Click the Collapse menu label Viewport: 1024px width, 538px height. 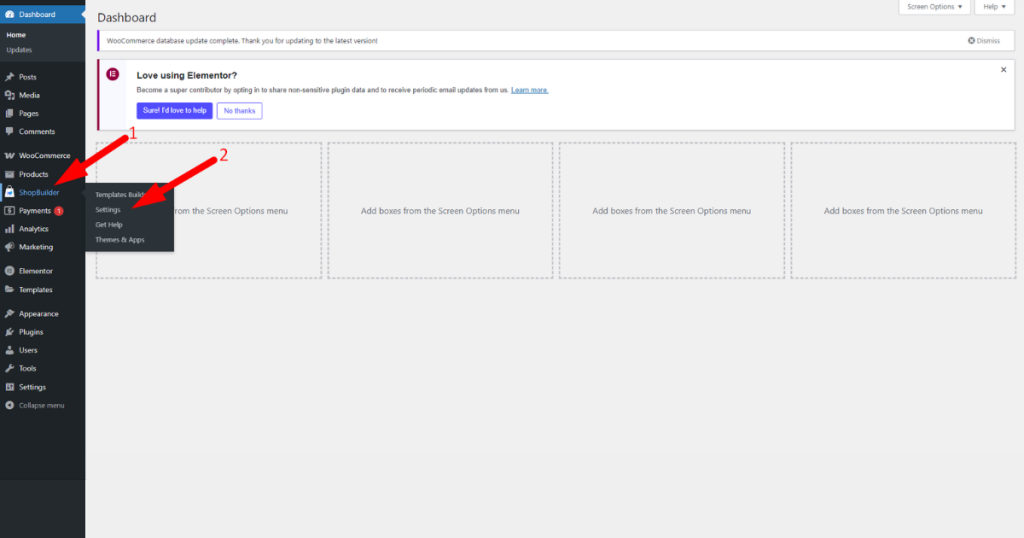click(42, 405)
